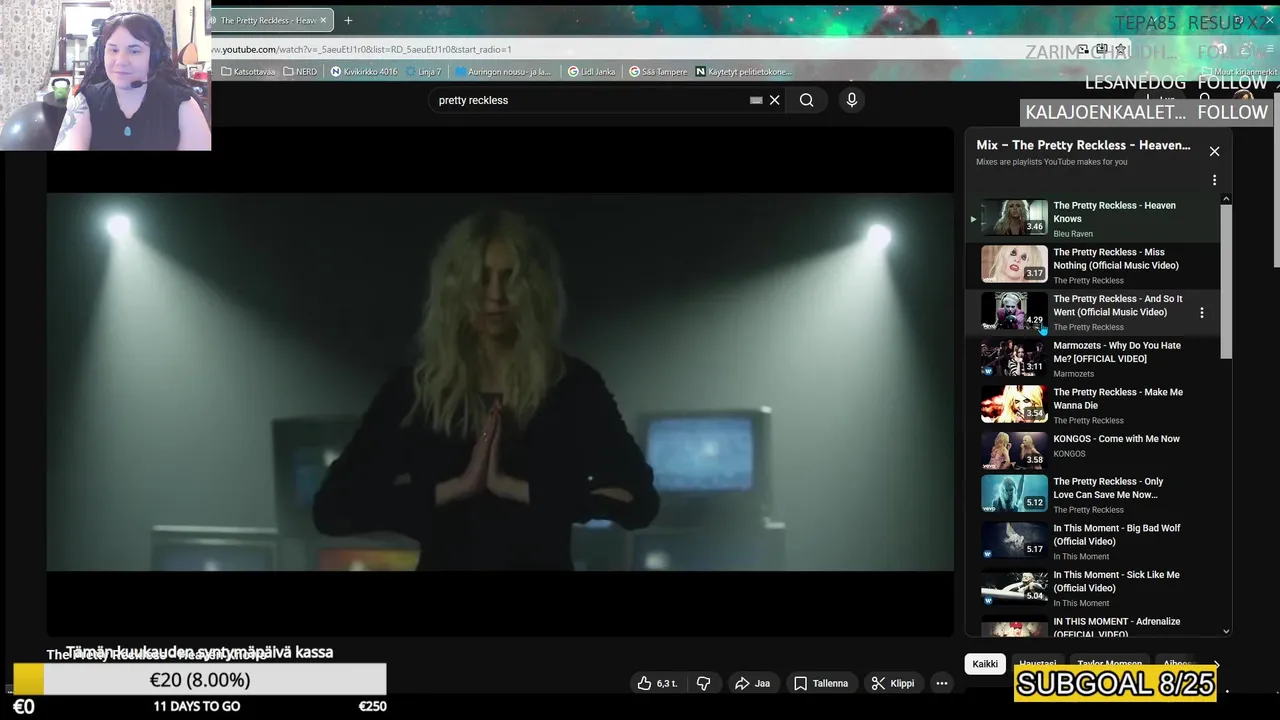Click the playlist scrollbar thumb

pyautogui.click(x=1226, y=282)
